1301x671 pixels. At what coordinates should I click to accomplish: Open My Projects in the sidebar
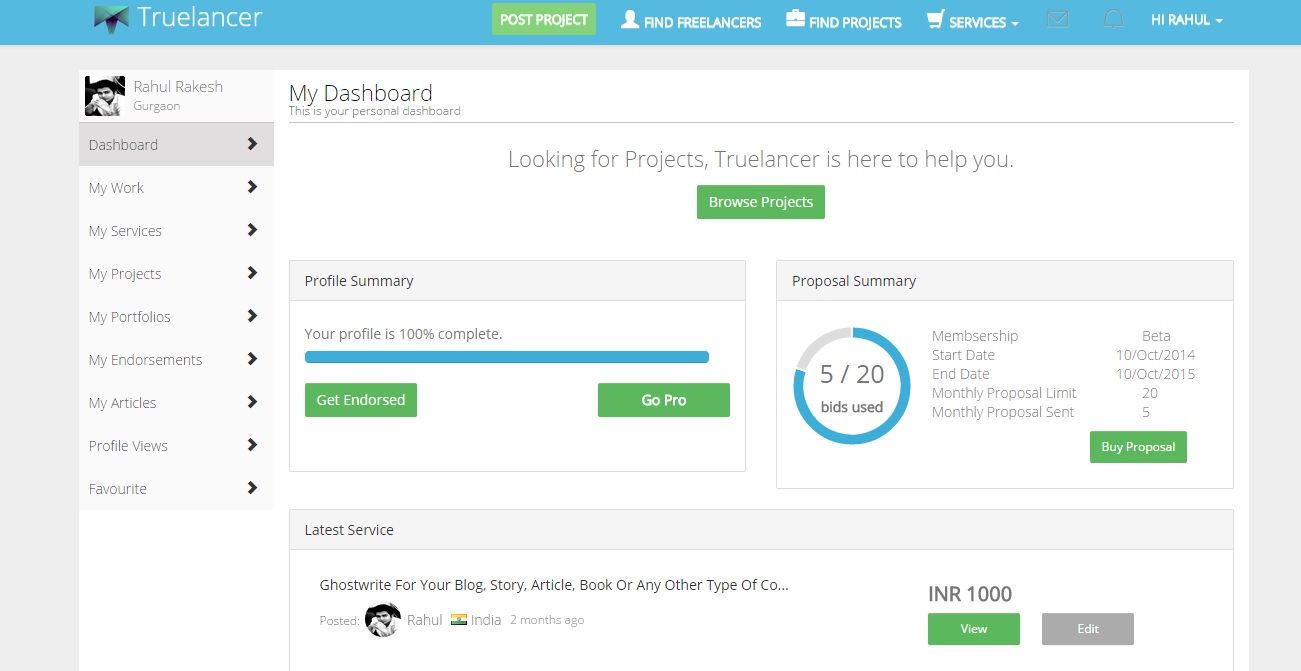pos(176,273)
